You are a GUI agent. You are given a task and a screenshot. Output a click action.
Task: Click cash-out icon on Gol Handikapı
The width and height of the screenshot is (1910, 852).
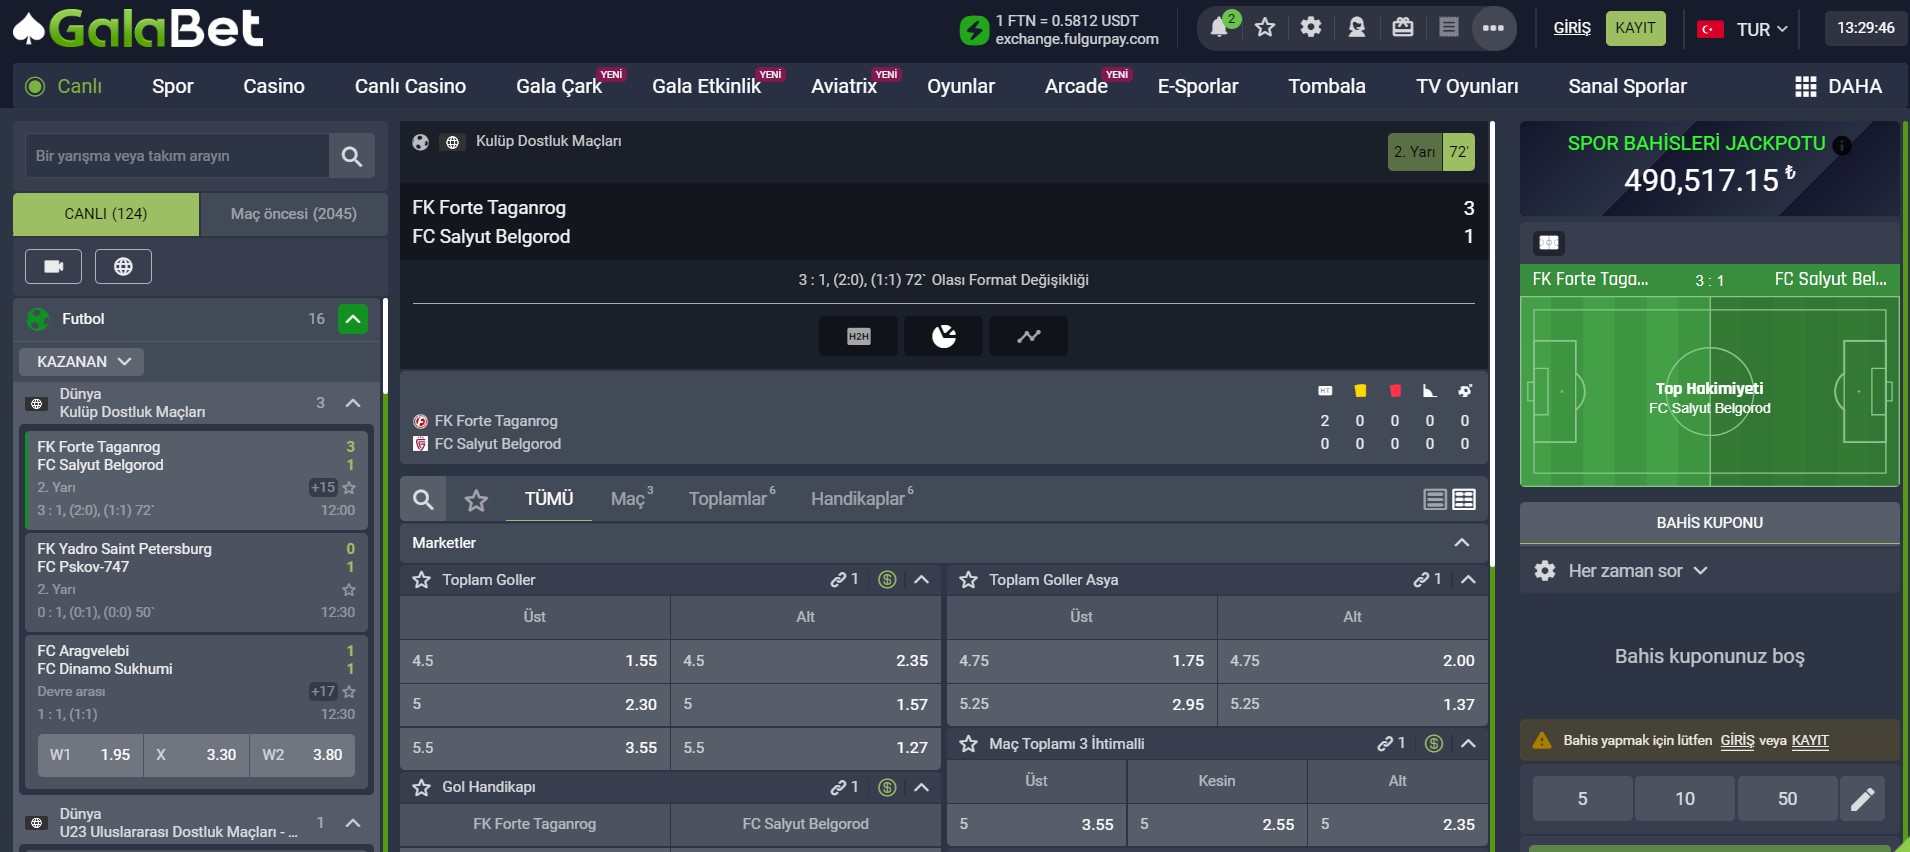tap(887, 787)
